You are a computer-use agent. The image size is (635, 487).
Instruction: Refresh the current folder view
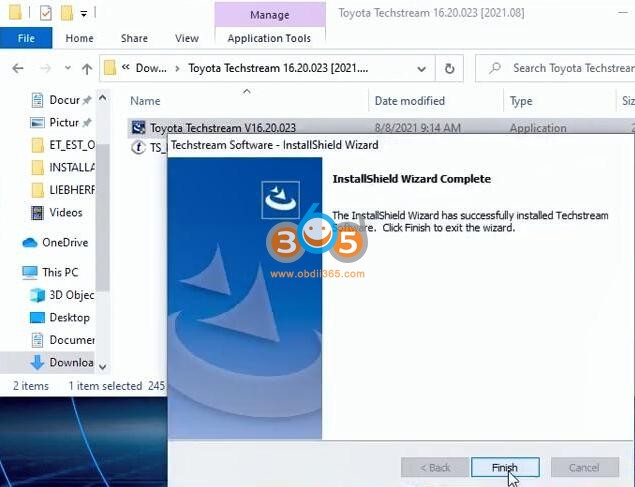[449, 69]
